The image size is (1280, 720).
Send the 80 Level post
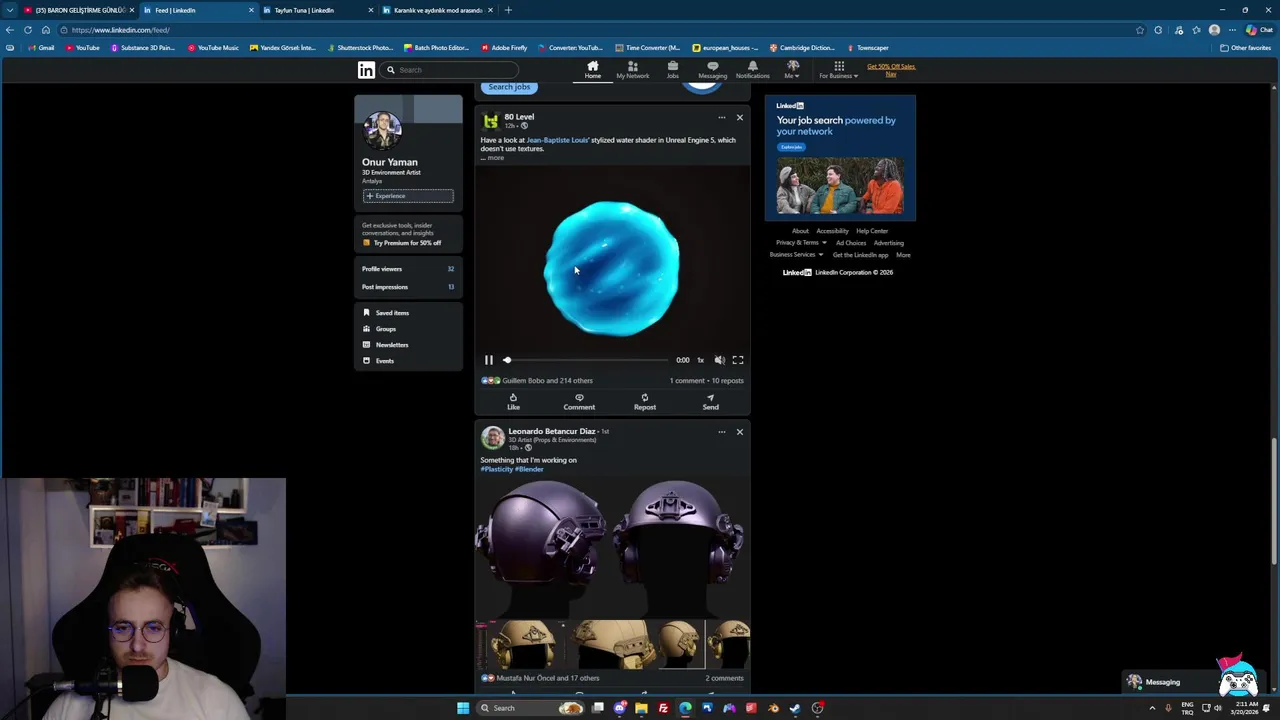711,401
